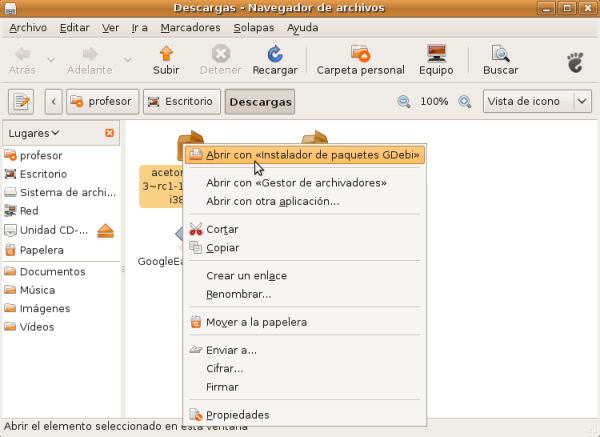600x437 pixels.
Task: Toggle the location text edit button
Action: pyautogui.click(x=21, y=101)
